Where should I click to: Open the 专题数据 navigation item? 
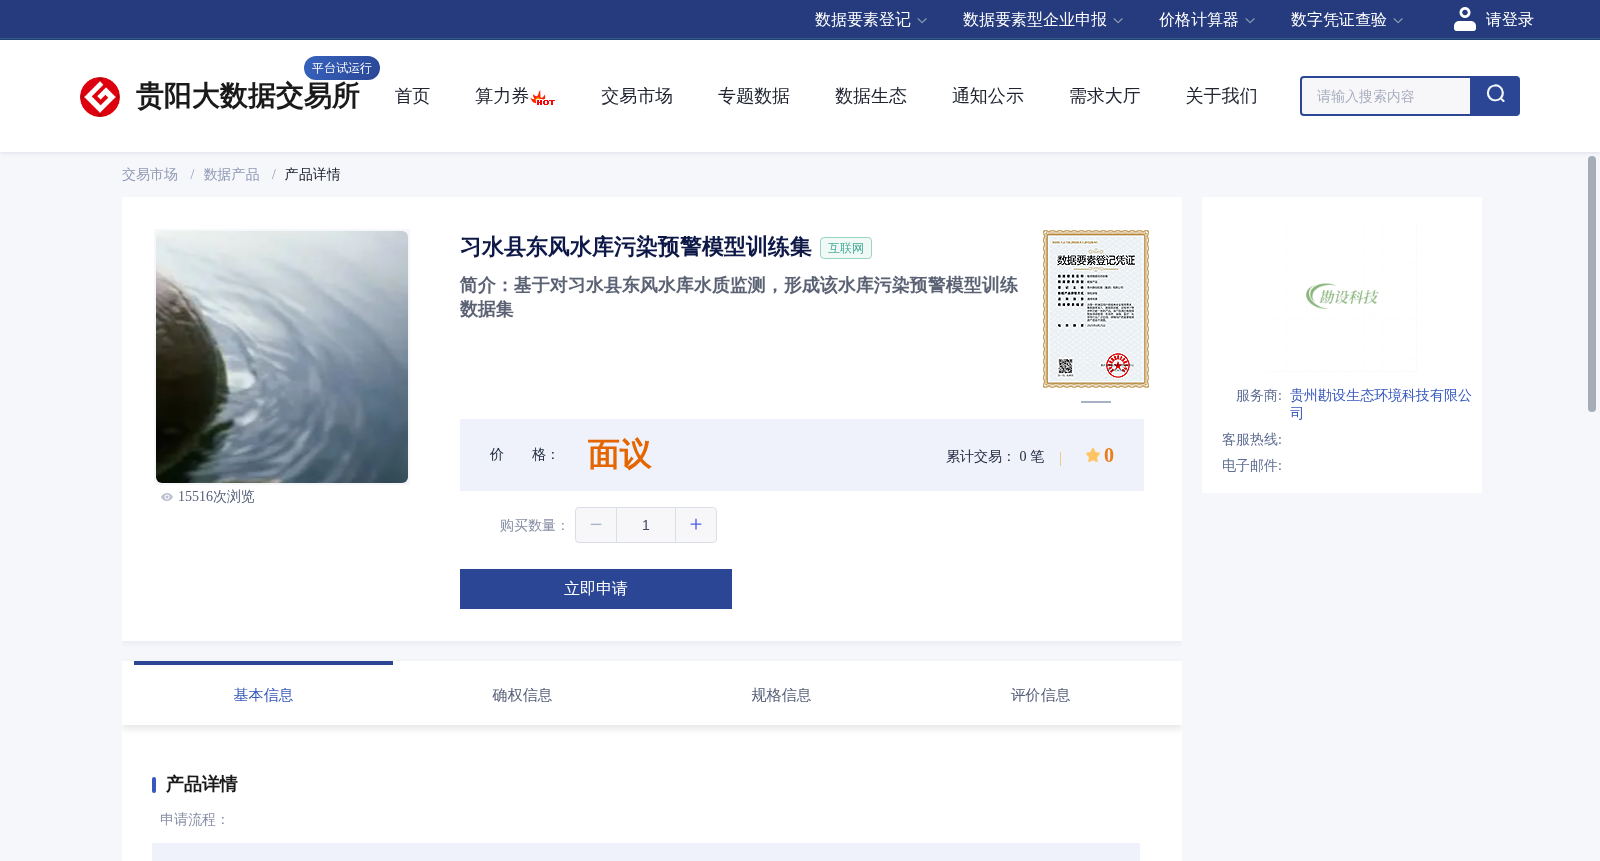coord(754,96)
